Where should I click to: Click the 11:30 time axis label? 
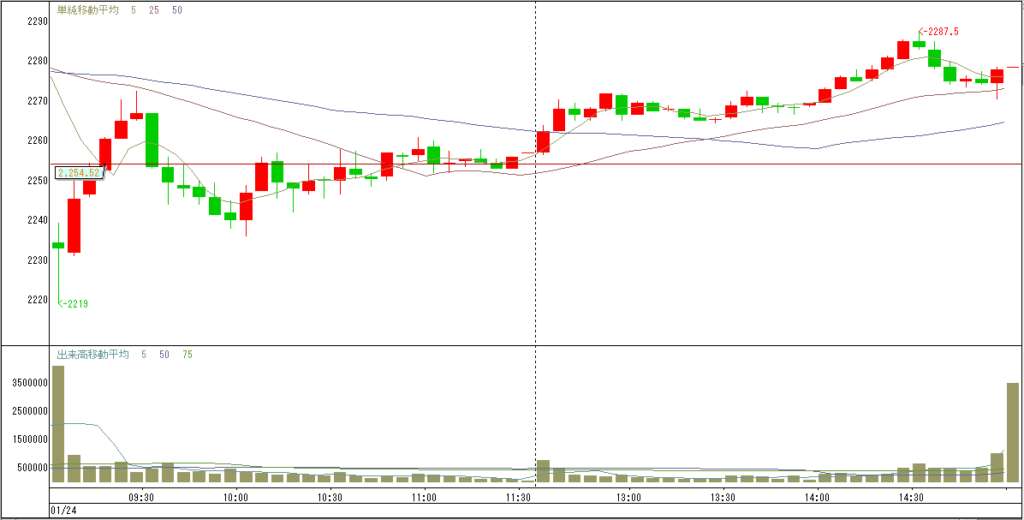(x=519, y=496)
